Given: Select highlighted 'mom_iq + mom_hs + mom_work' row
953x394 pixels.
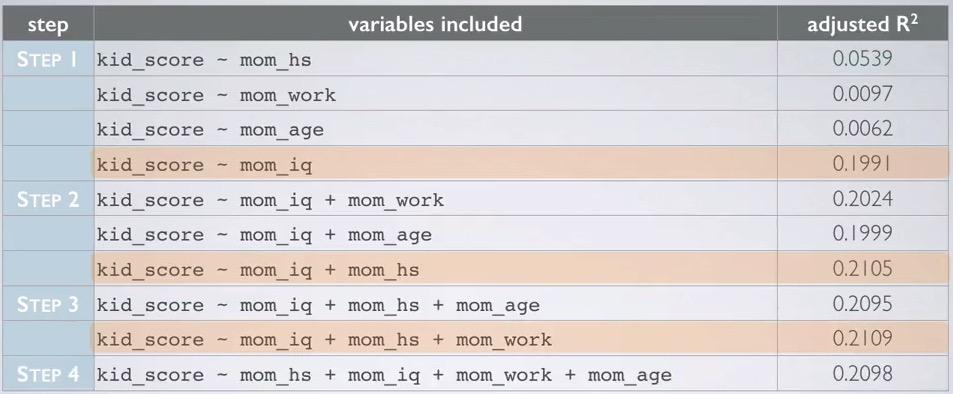Looking at the screenshot, I should click(x=520, y=339).
